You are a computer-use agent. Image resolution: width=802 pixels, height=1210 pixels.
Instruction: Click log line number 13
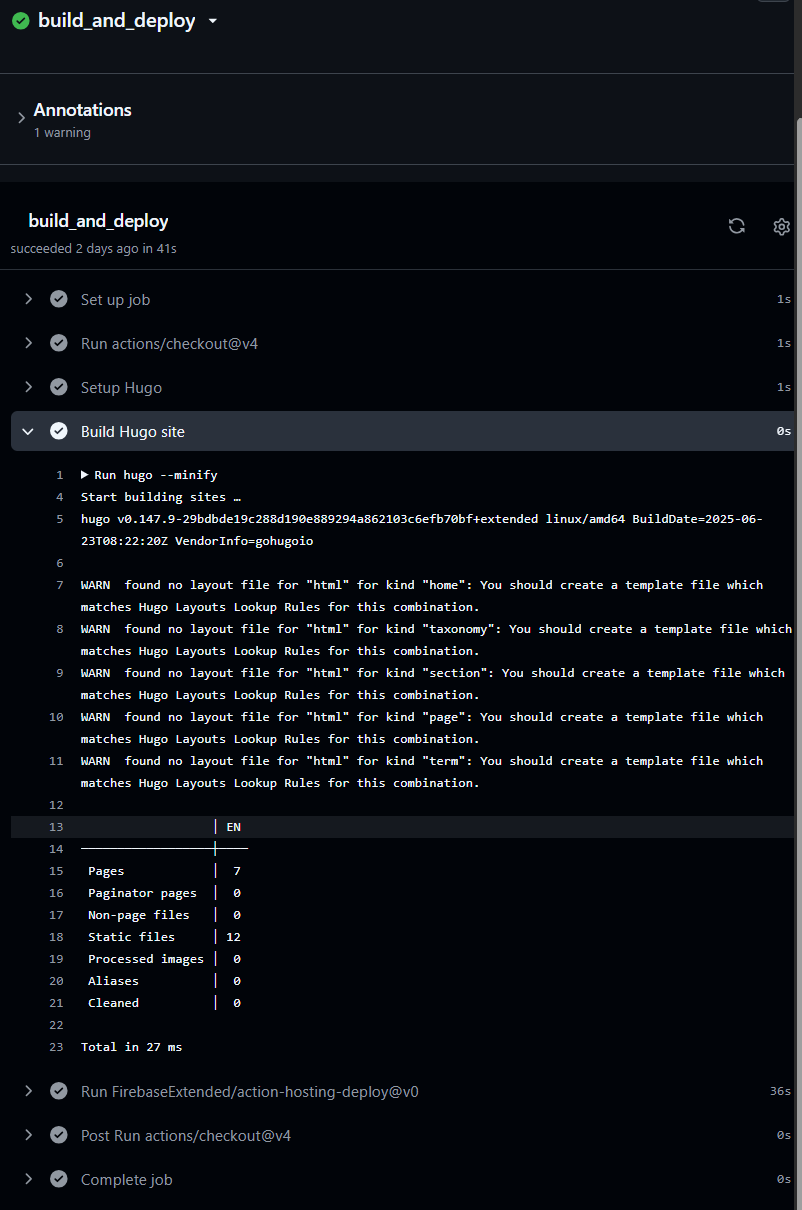[x=56, y=827]
